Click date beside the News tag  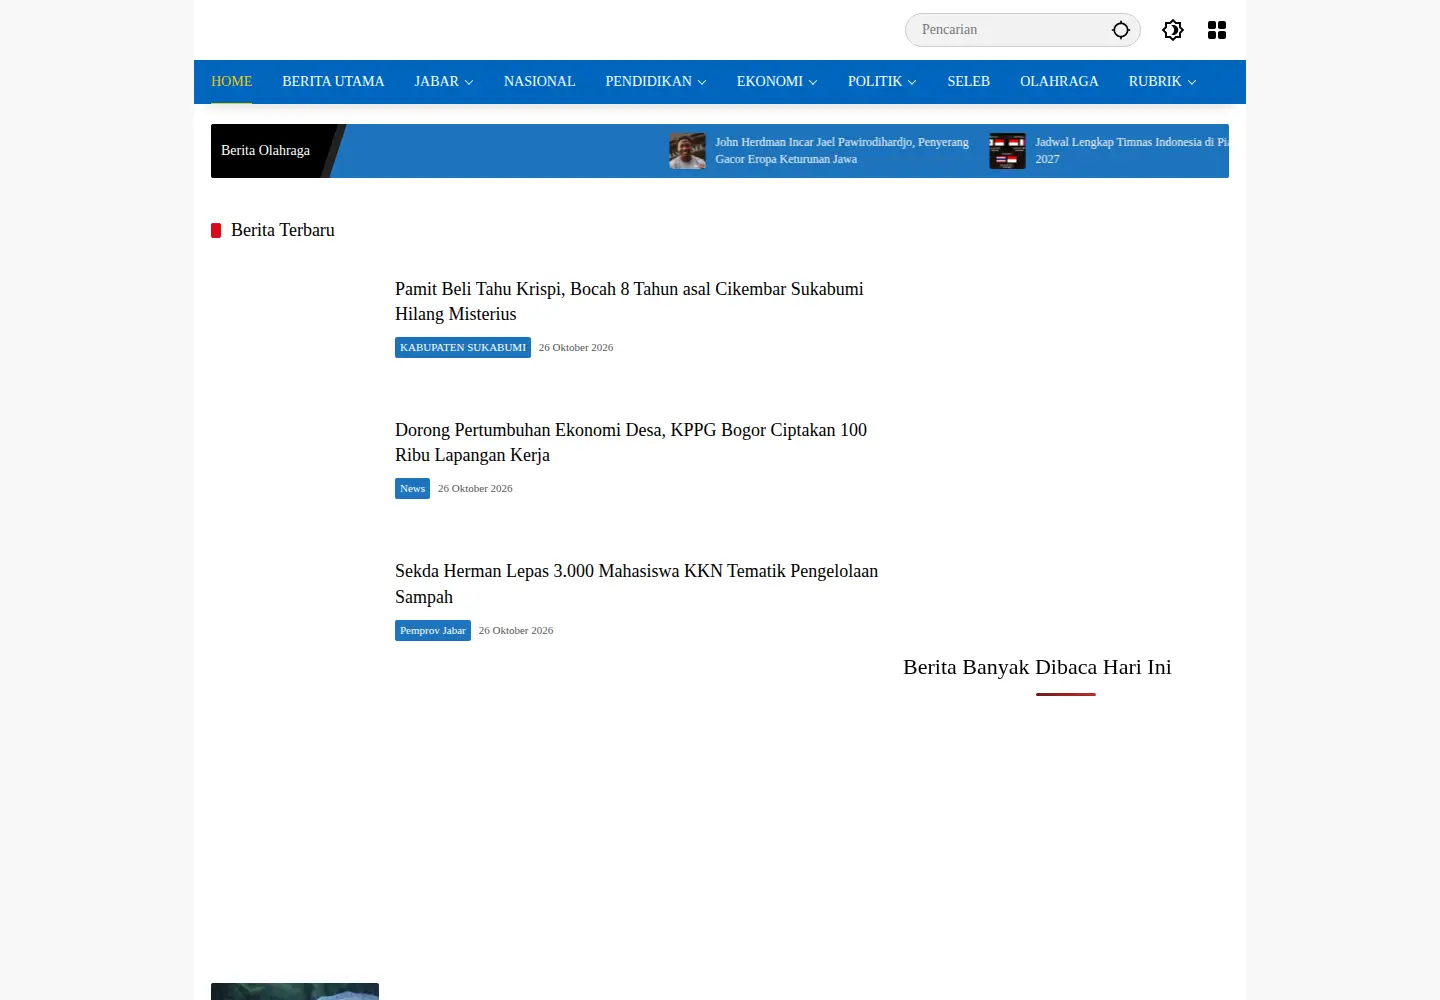coord(475,488)
